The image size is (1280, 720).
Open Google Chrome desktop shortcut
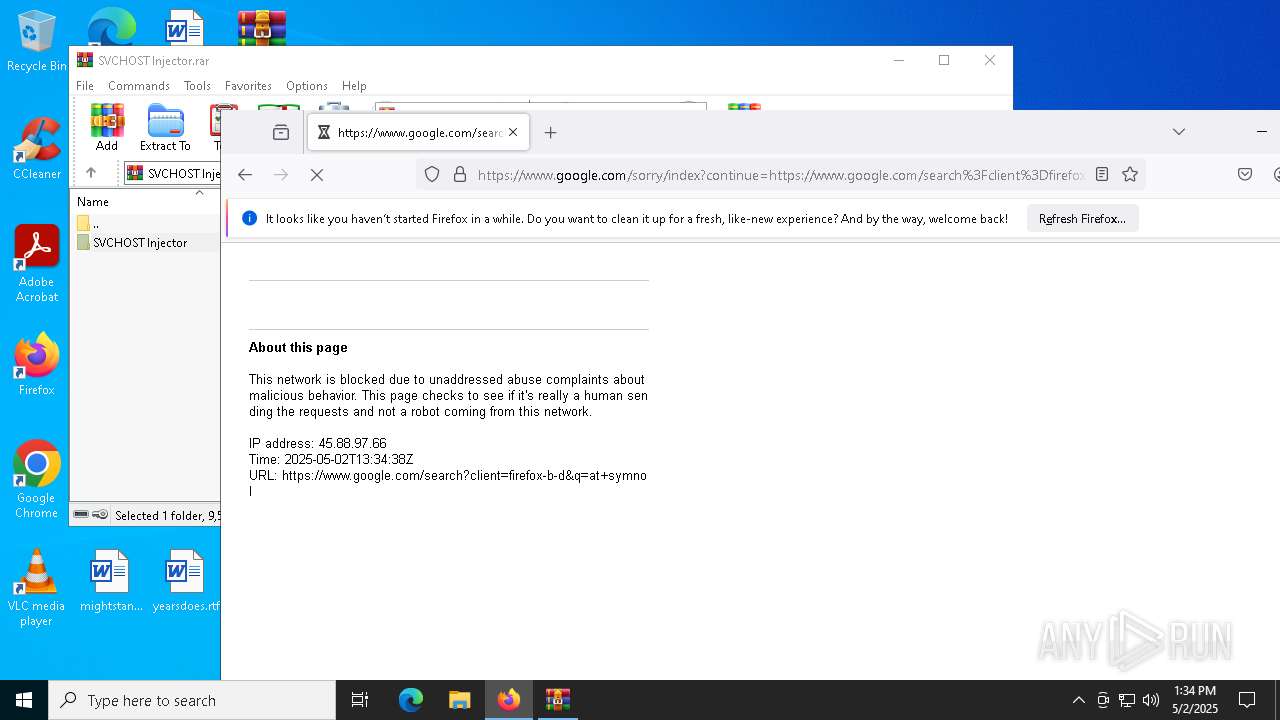36,480
